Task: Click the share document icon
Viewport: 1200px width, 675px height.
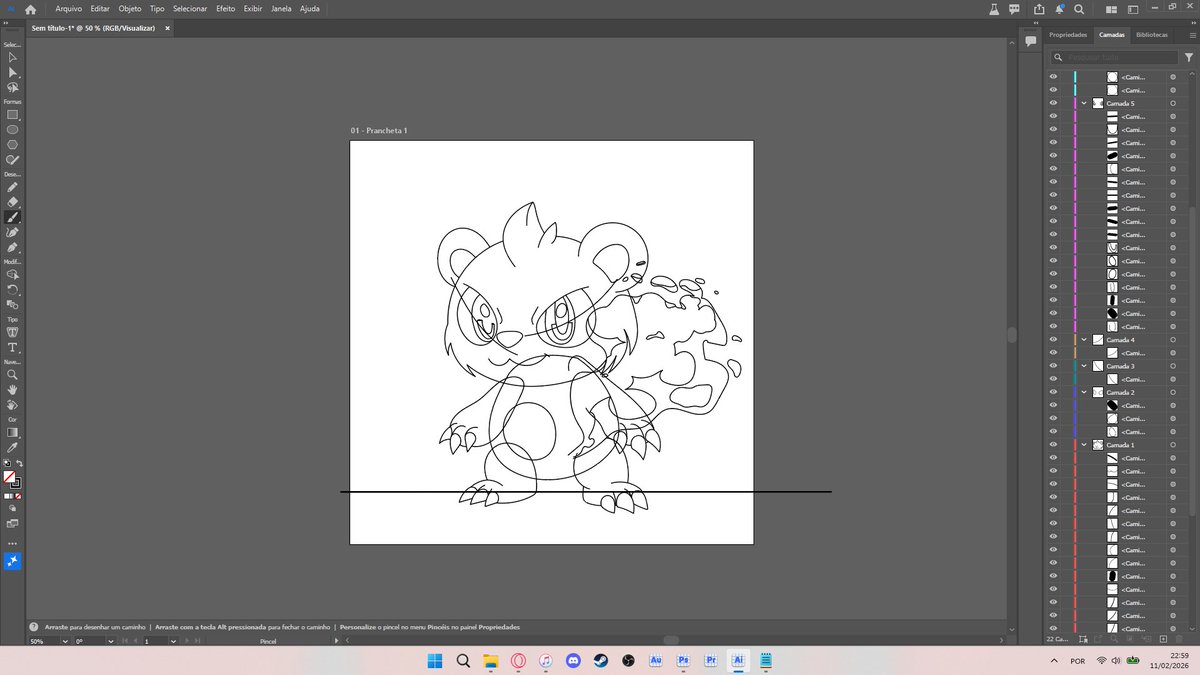Action: pos(1038,9)
